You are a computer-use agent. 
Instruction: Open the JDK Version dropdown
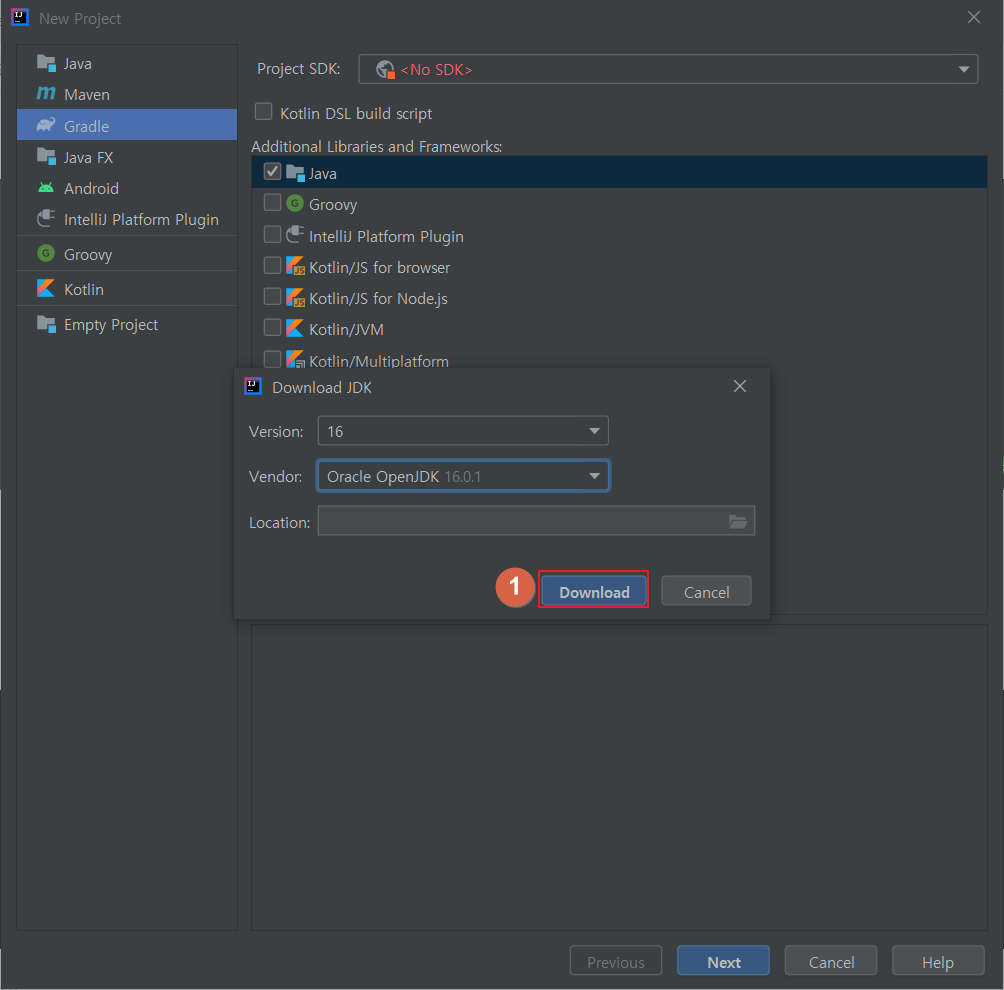(463, 431)
